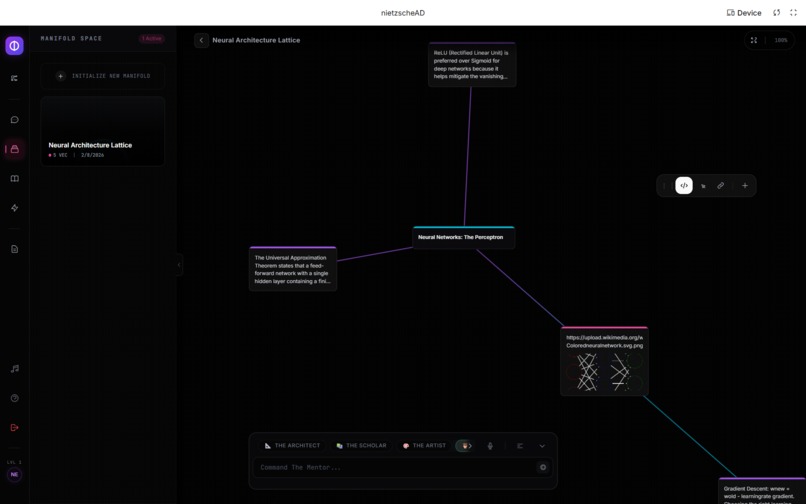Click the red logout icon
The width and height of the screenshot is (806, 504).
pyautogui.click(x=14, y=427)
